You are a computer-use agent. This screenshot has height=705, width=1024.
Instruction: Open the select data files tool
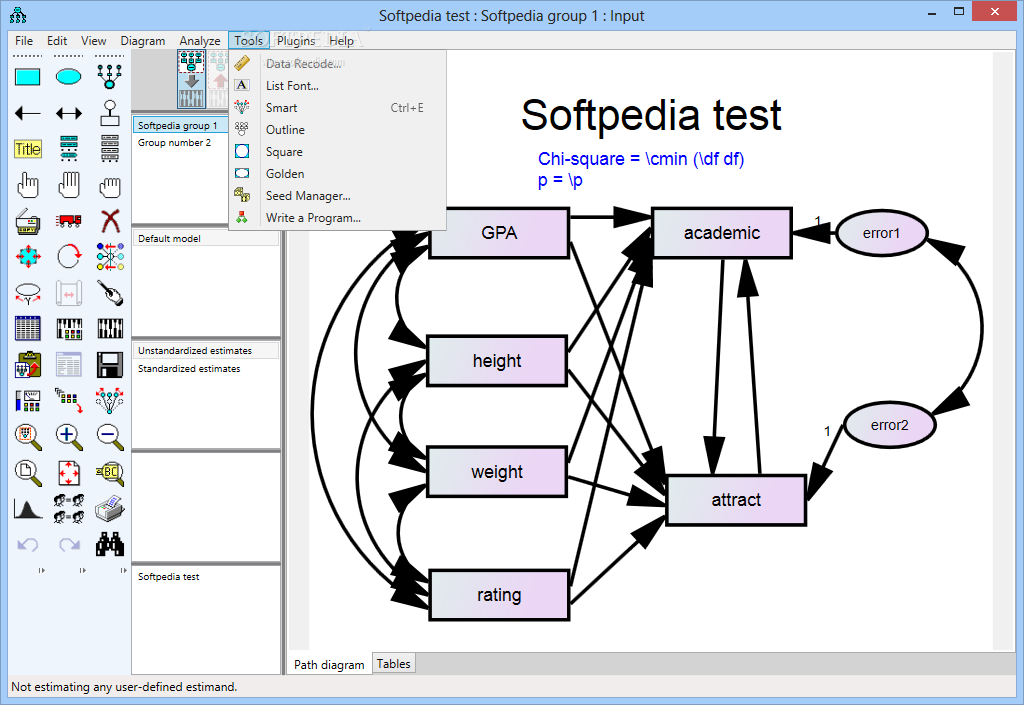27,328
